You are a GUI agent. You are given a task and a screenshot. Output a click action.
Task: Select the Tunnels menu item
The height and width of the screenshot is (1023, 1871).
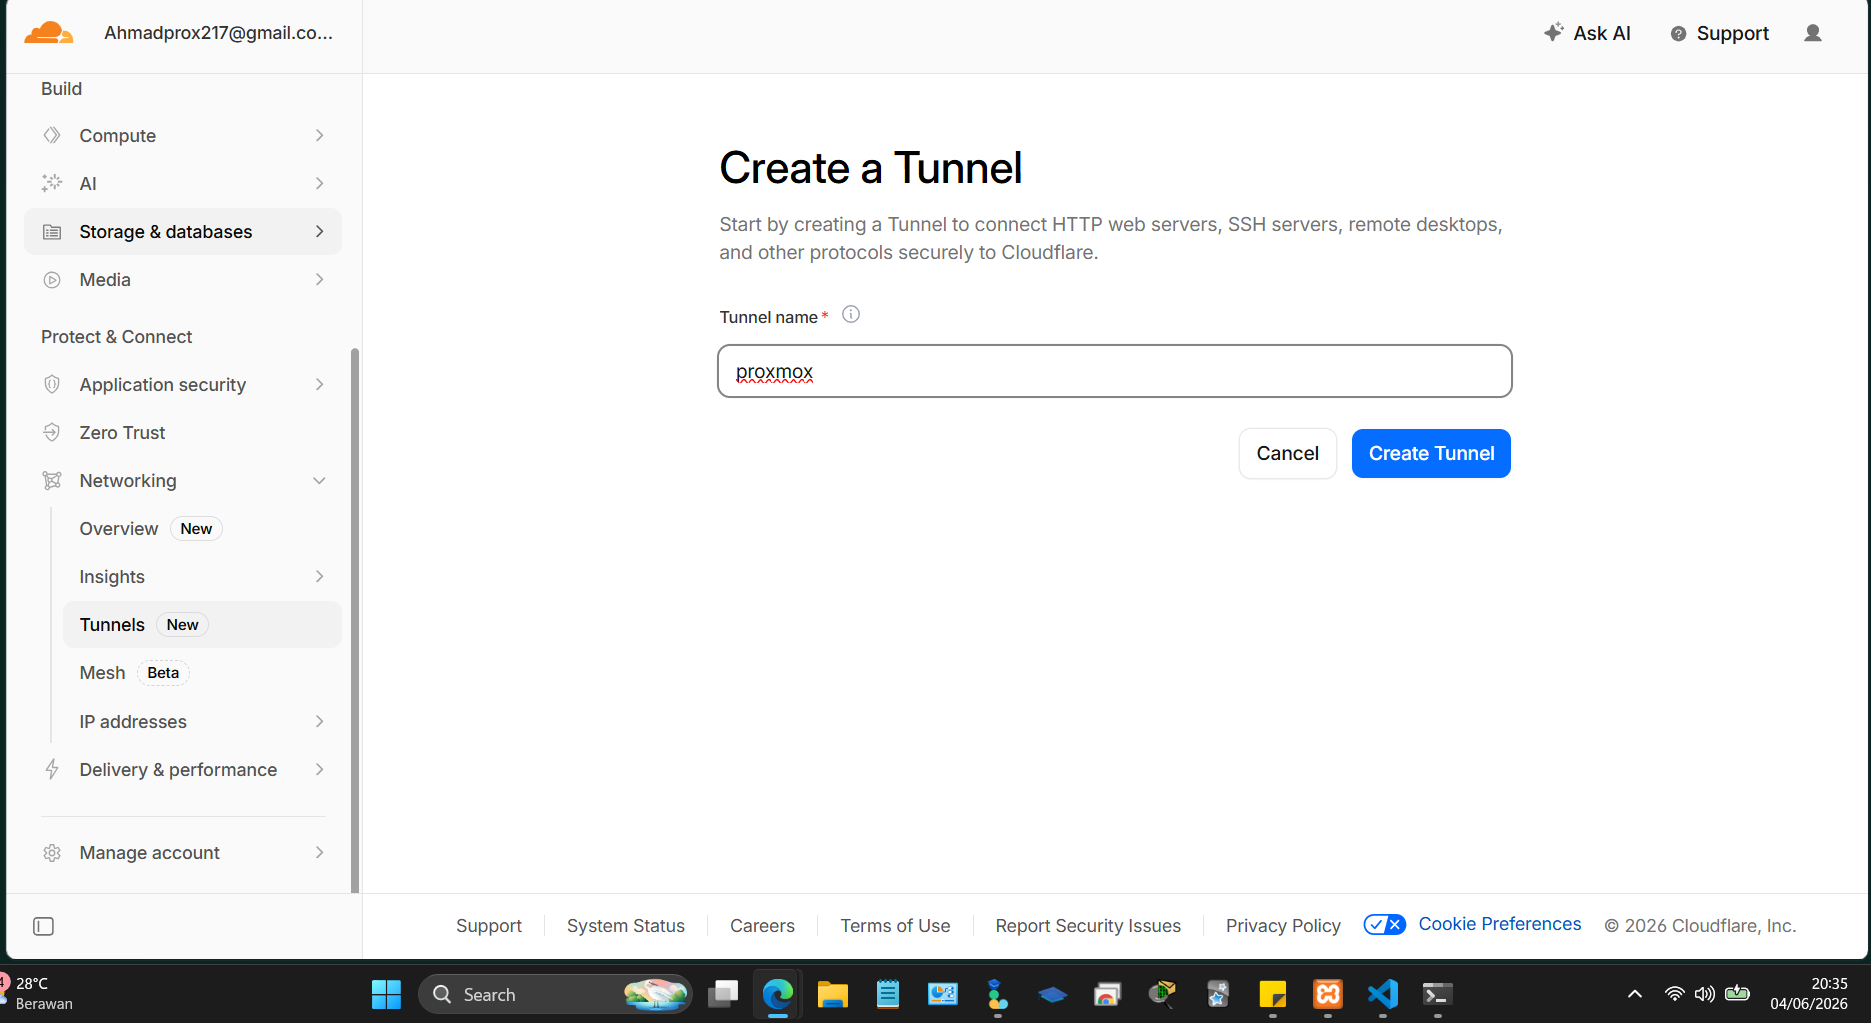[202, 625]
